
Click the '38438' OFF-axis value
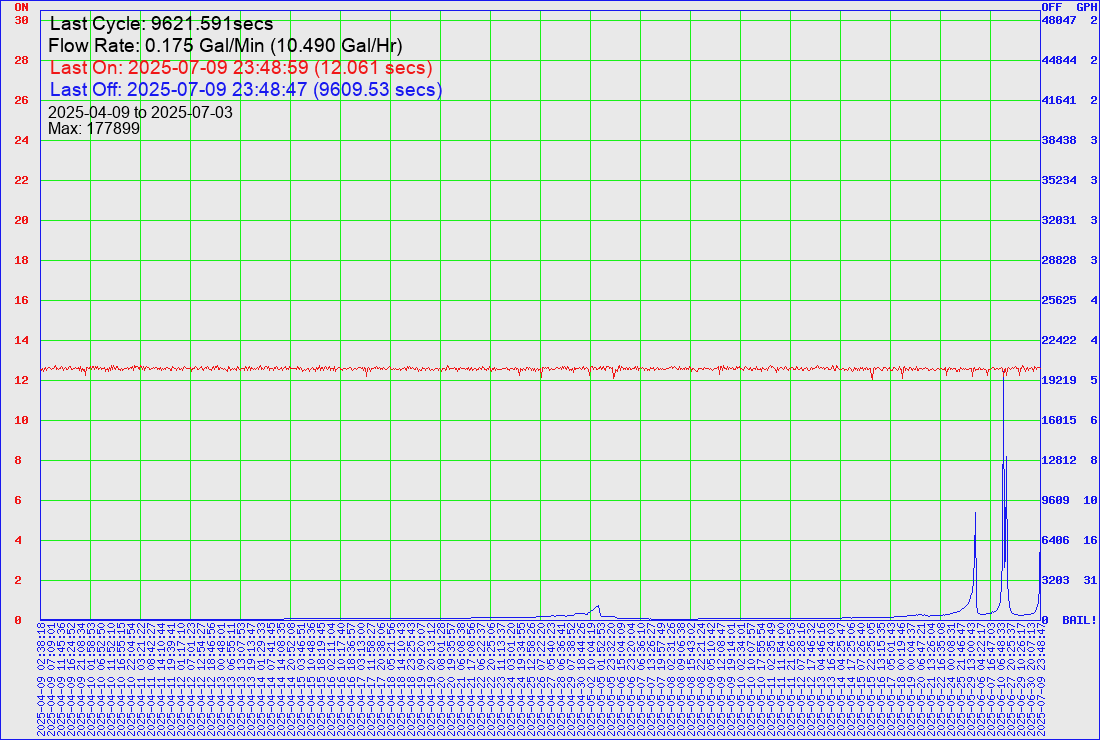click(x=1059, y=140)
